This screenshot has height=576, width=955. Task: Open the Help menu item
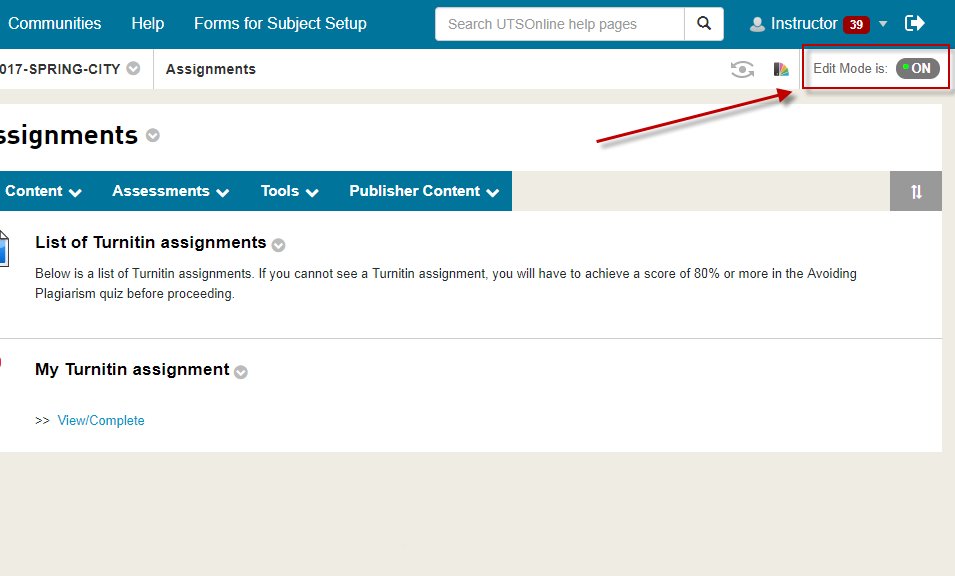point(147,23)
